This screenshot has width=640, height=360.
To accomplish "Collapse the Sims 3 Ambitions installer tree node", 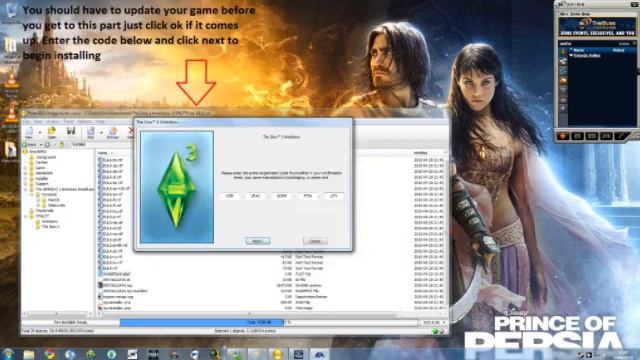I will pyautogui.click(x=26, y=189).
